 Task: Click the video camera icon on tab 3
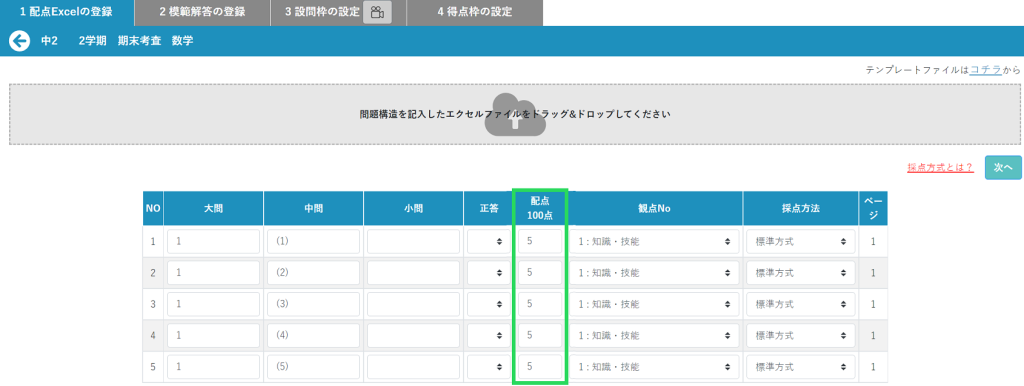click(x=377, y=12)
